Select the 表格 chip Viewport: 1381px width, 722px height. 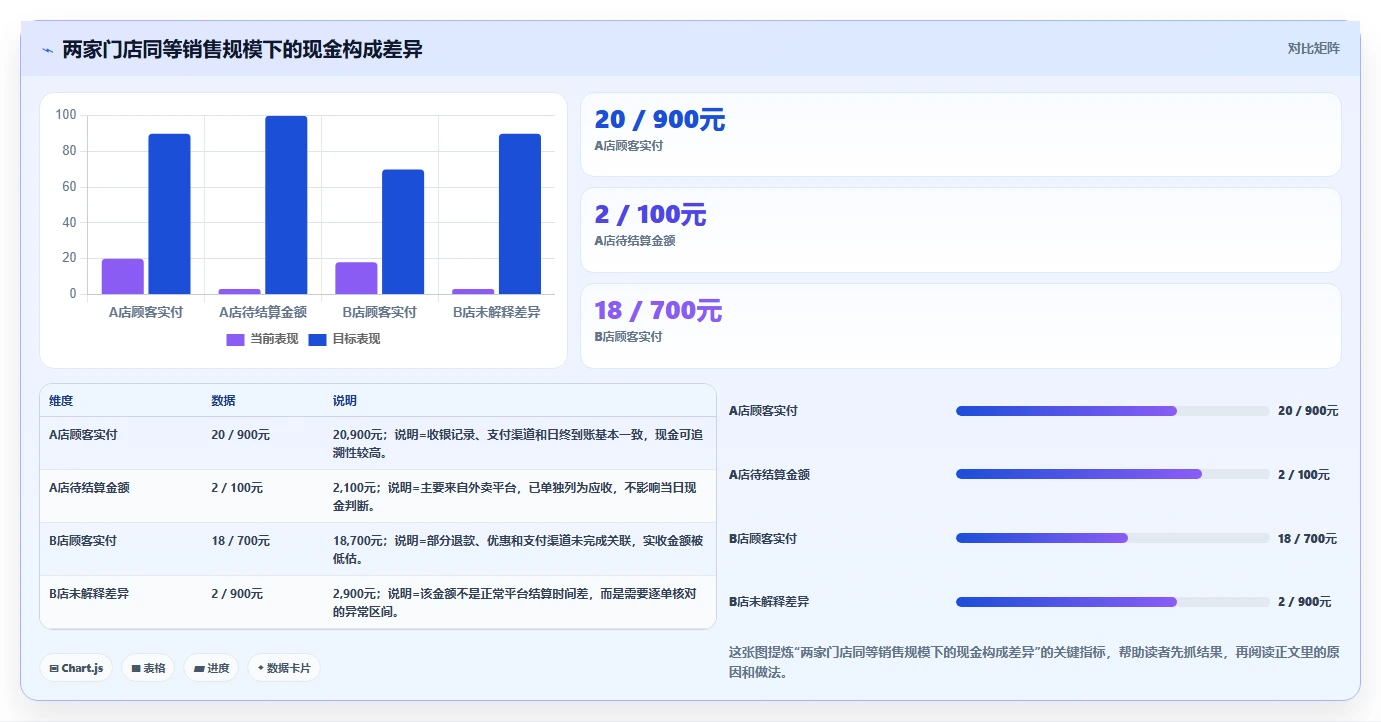[148, 668]
